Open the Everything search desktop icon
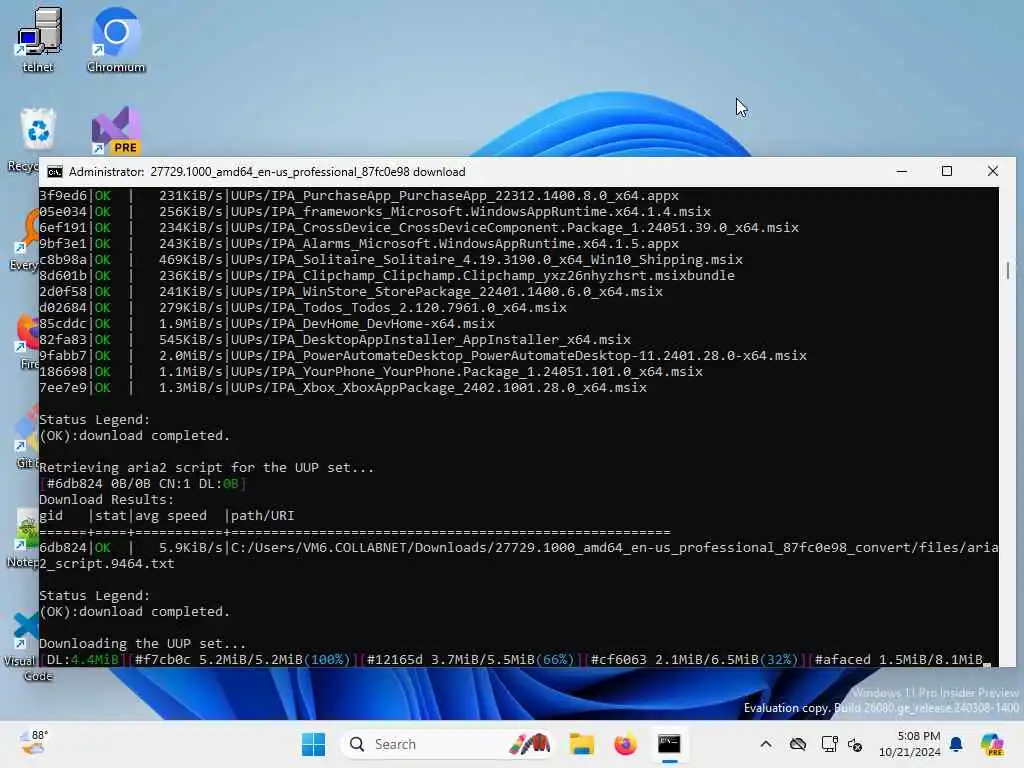This screenshot has width=1024, height=768. [x=25, y=240]
